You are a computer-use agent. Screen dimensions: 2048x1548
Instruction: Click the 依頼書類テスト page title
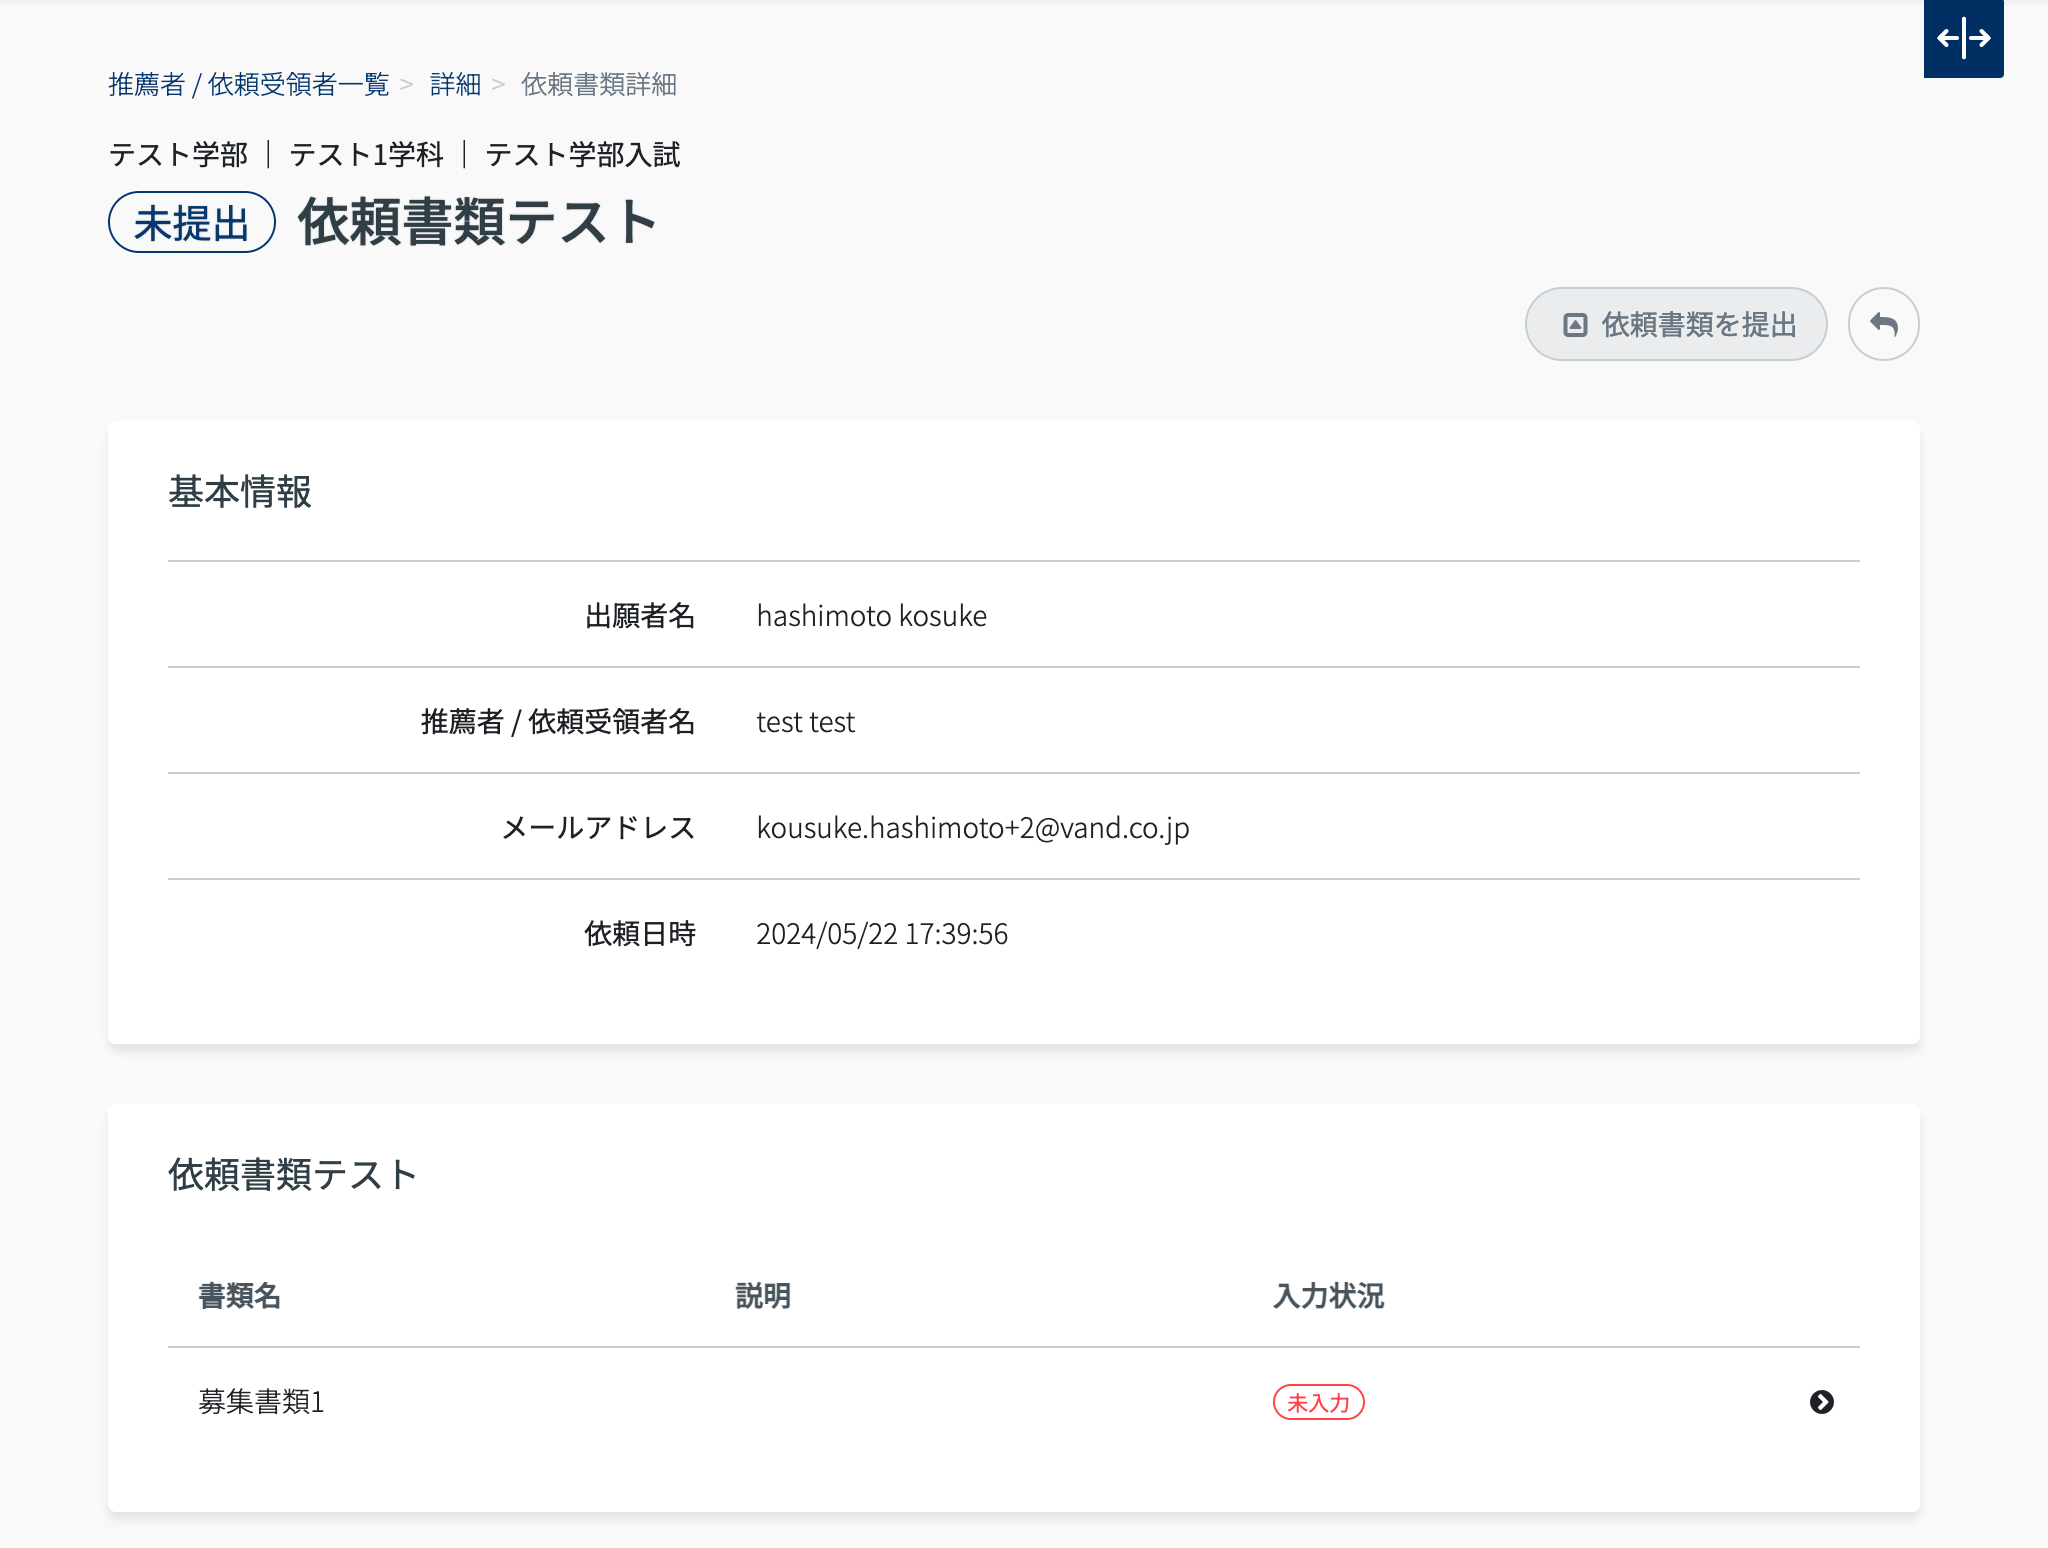click(x=478, y=222)
